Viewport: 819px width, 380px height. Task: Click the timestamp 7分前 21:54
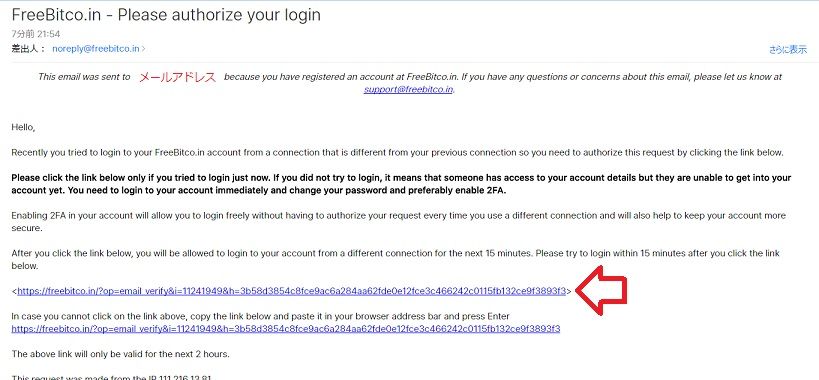[36, 34]
